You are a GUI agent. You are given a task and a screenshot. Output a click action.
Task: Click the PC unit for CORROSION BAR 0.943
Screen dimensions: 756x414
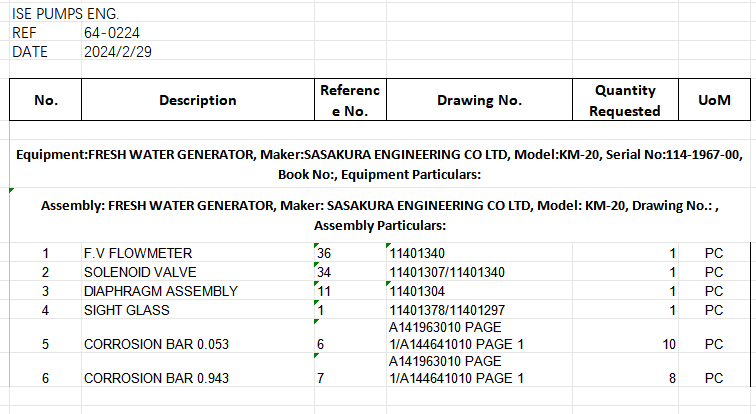click(x=715, y=370)
